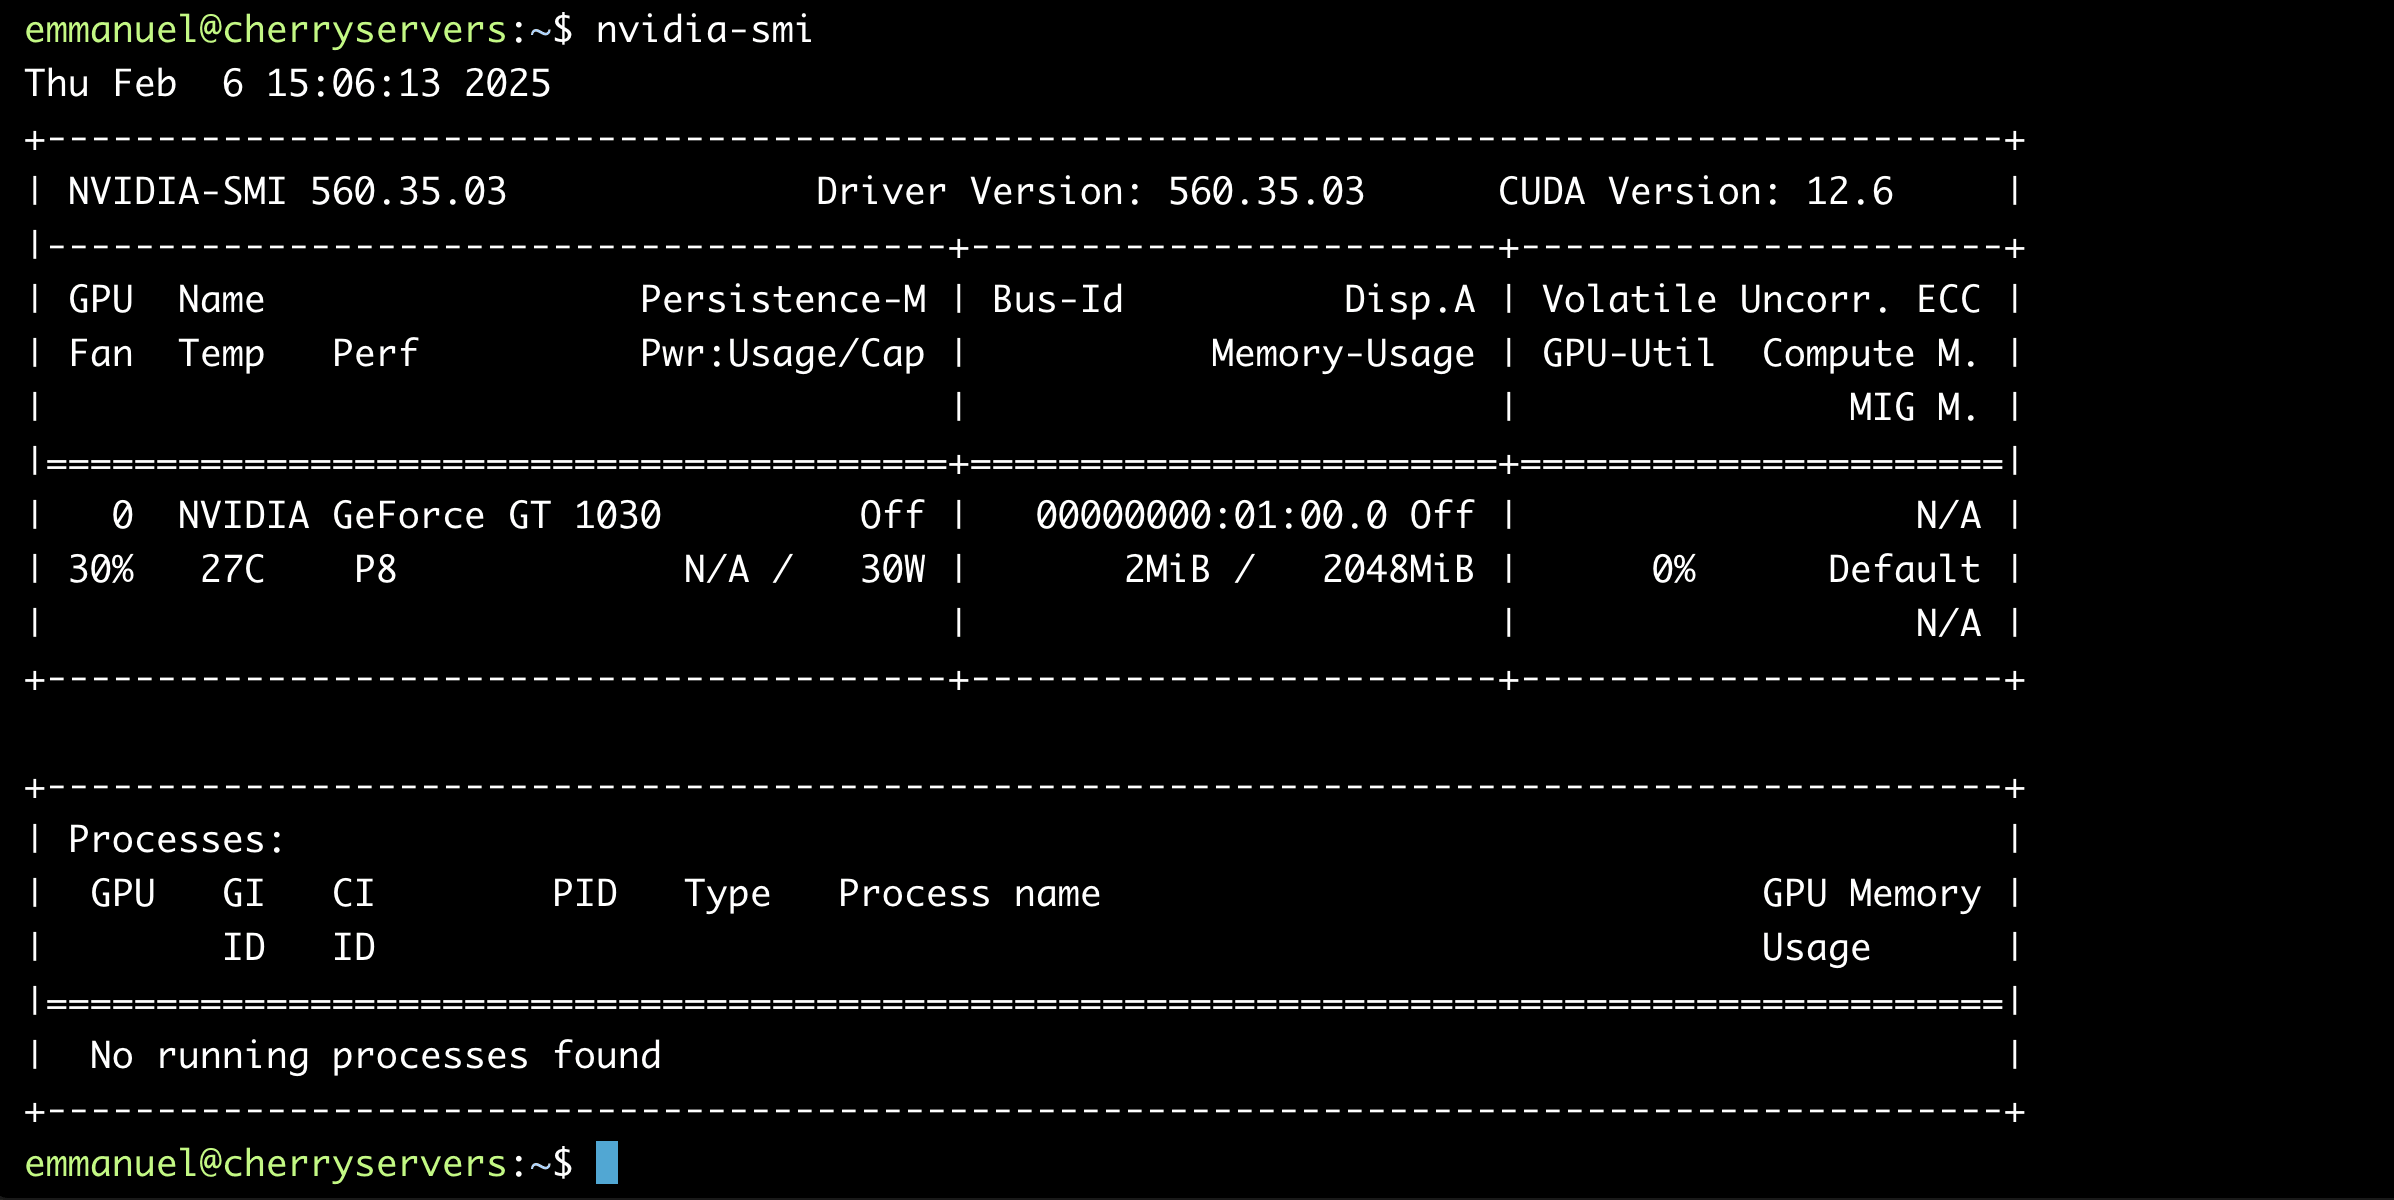The image size is (2394, 1200).
Task: Select the temperature 27C reading
Action: click(x=231, y=568)
